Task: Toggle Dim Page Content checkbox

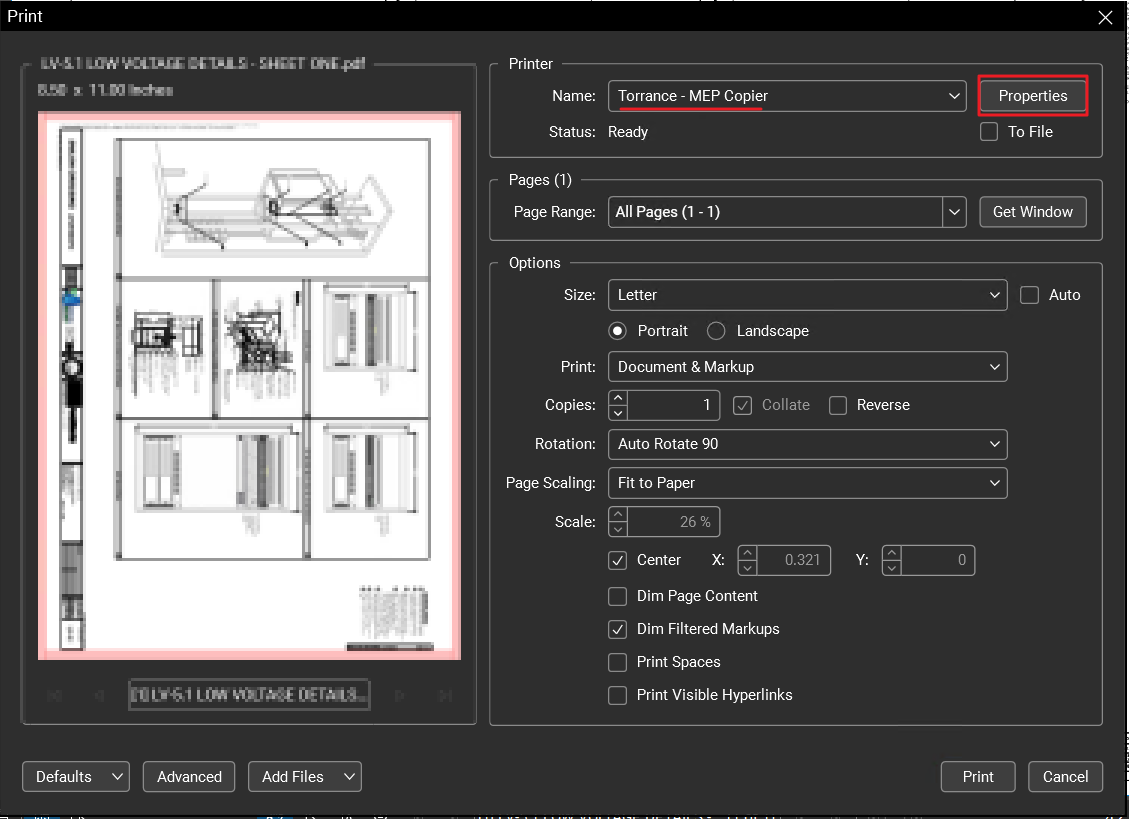Action: click(x=618, y=596)
